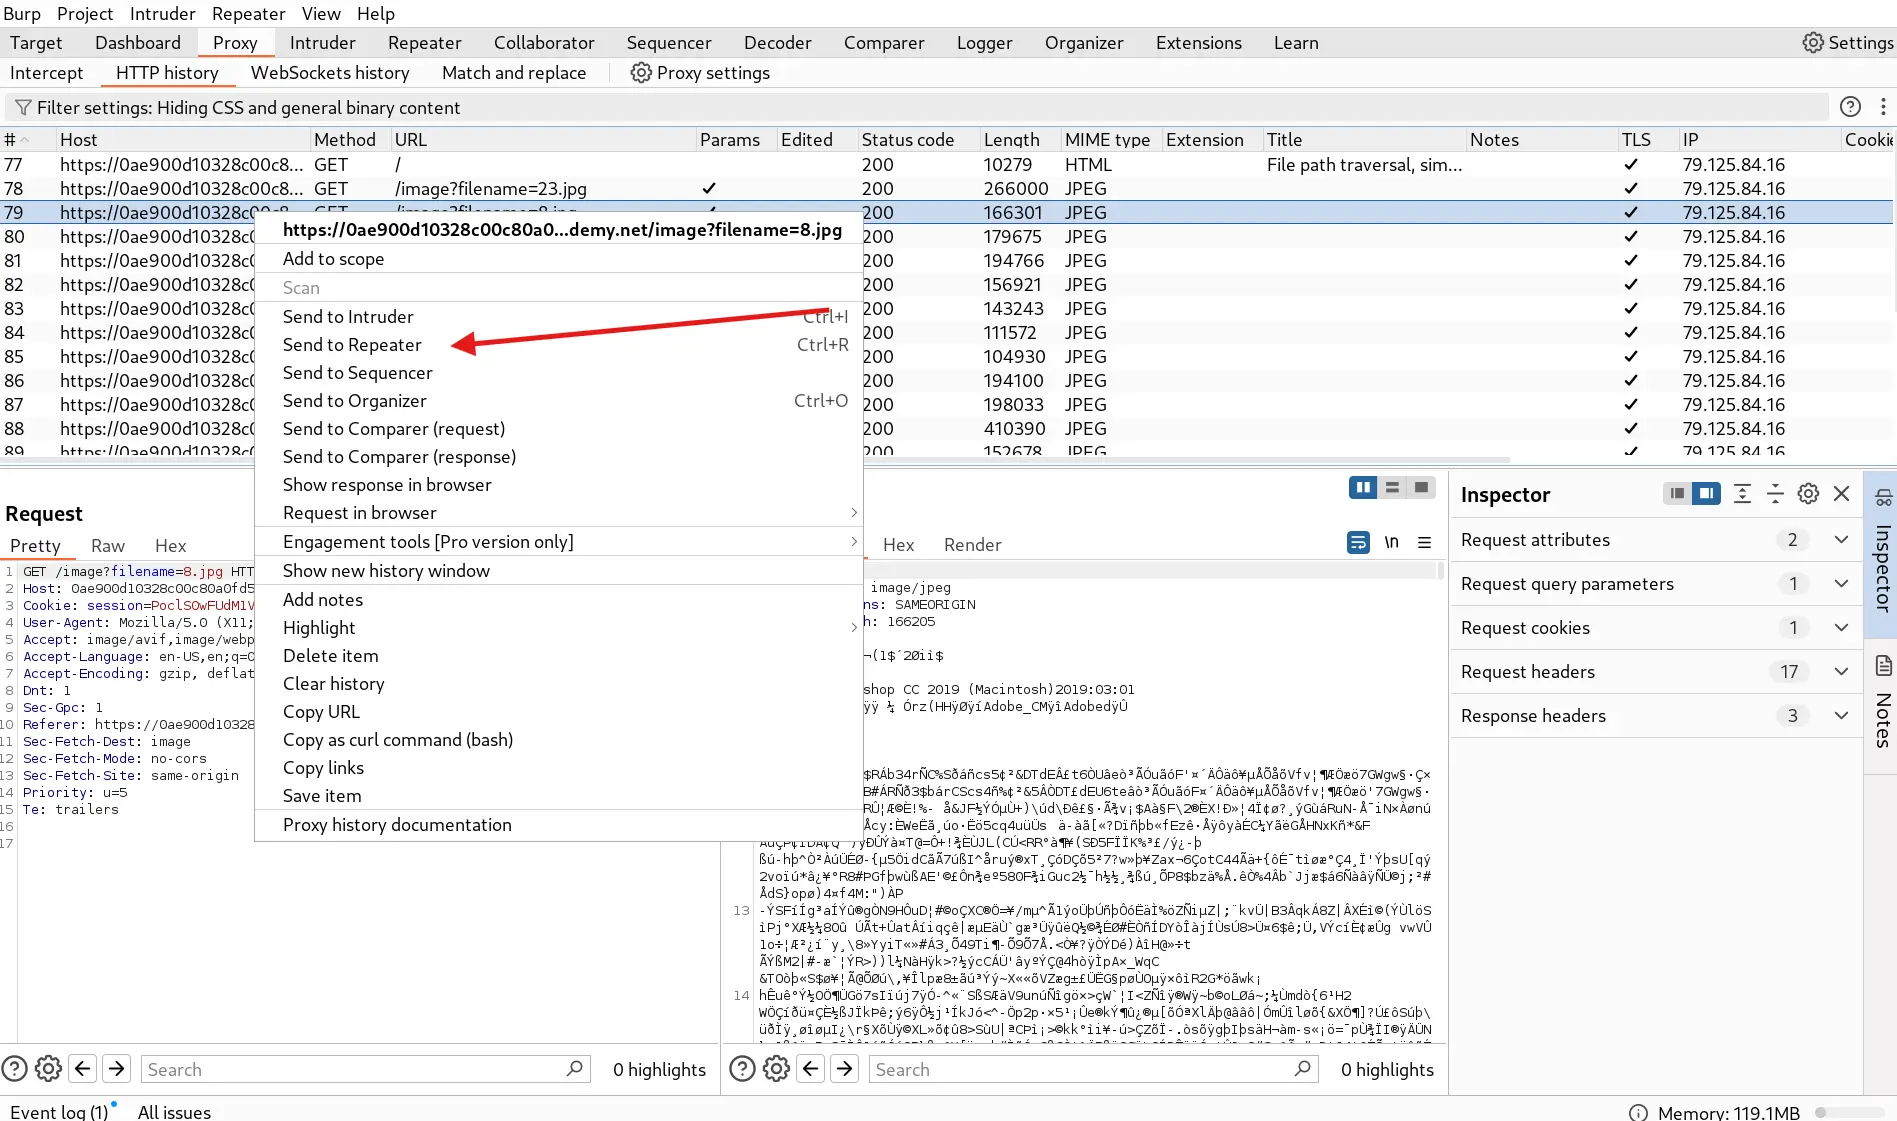Open All issues in status bar
This screenshot has width=1897, height=1121.
click(x=174, y=1112)
